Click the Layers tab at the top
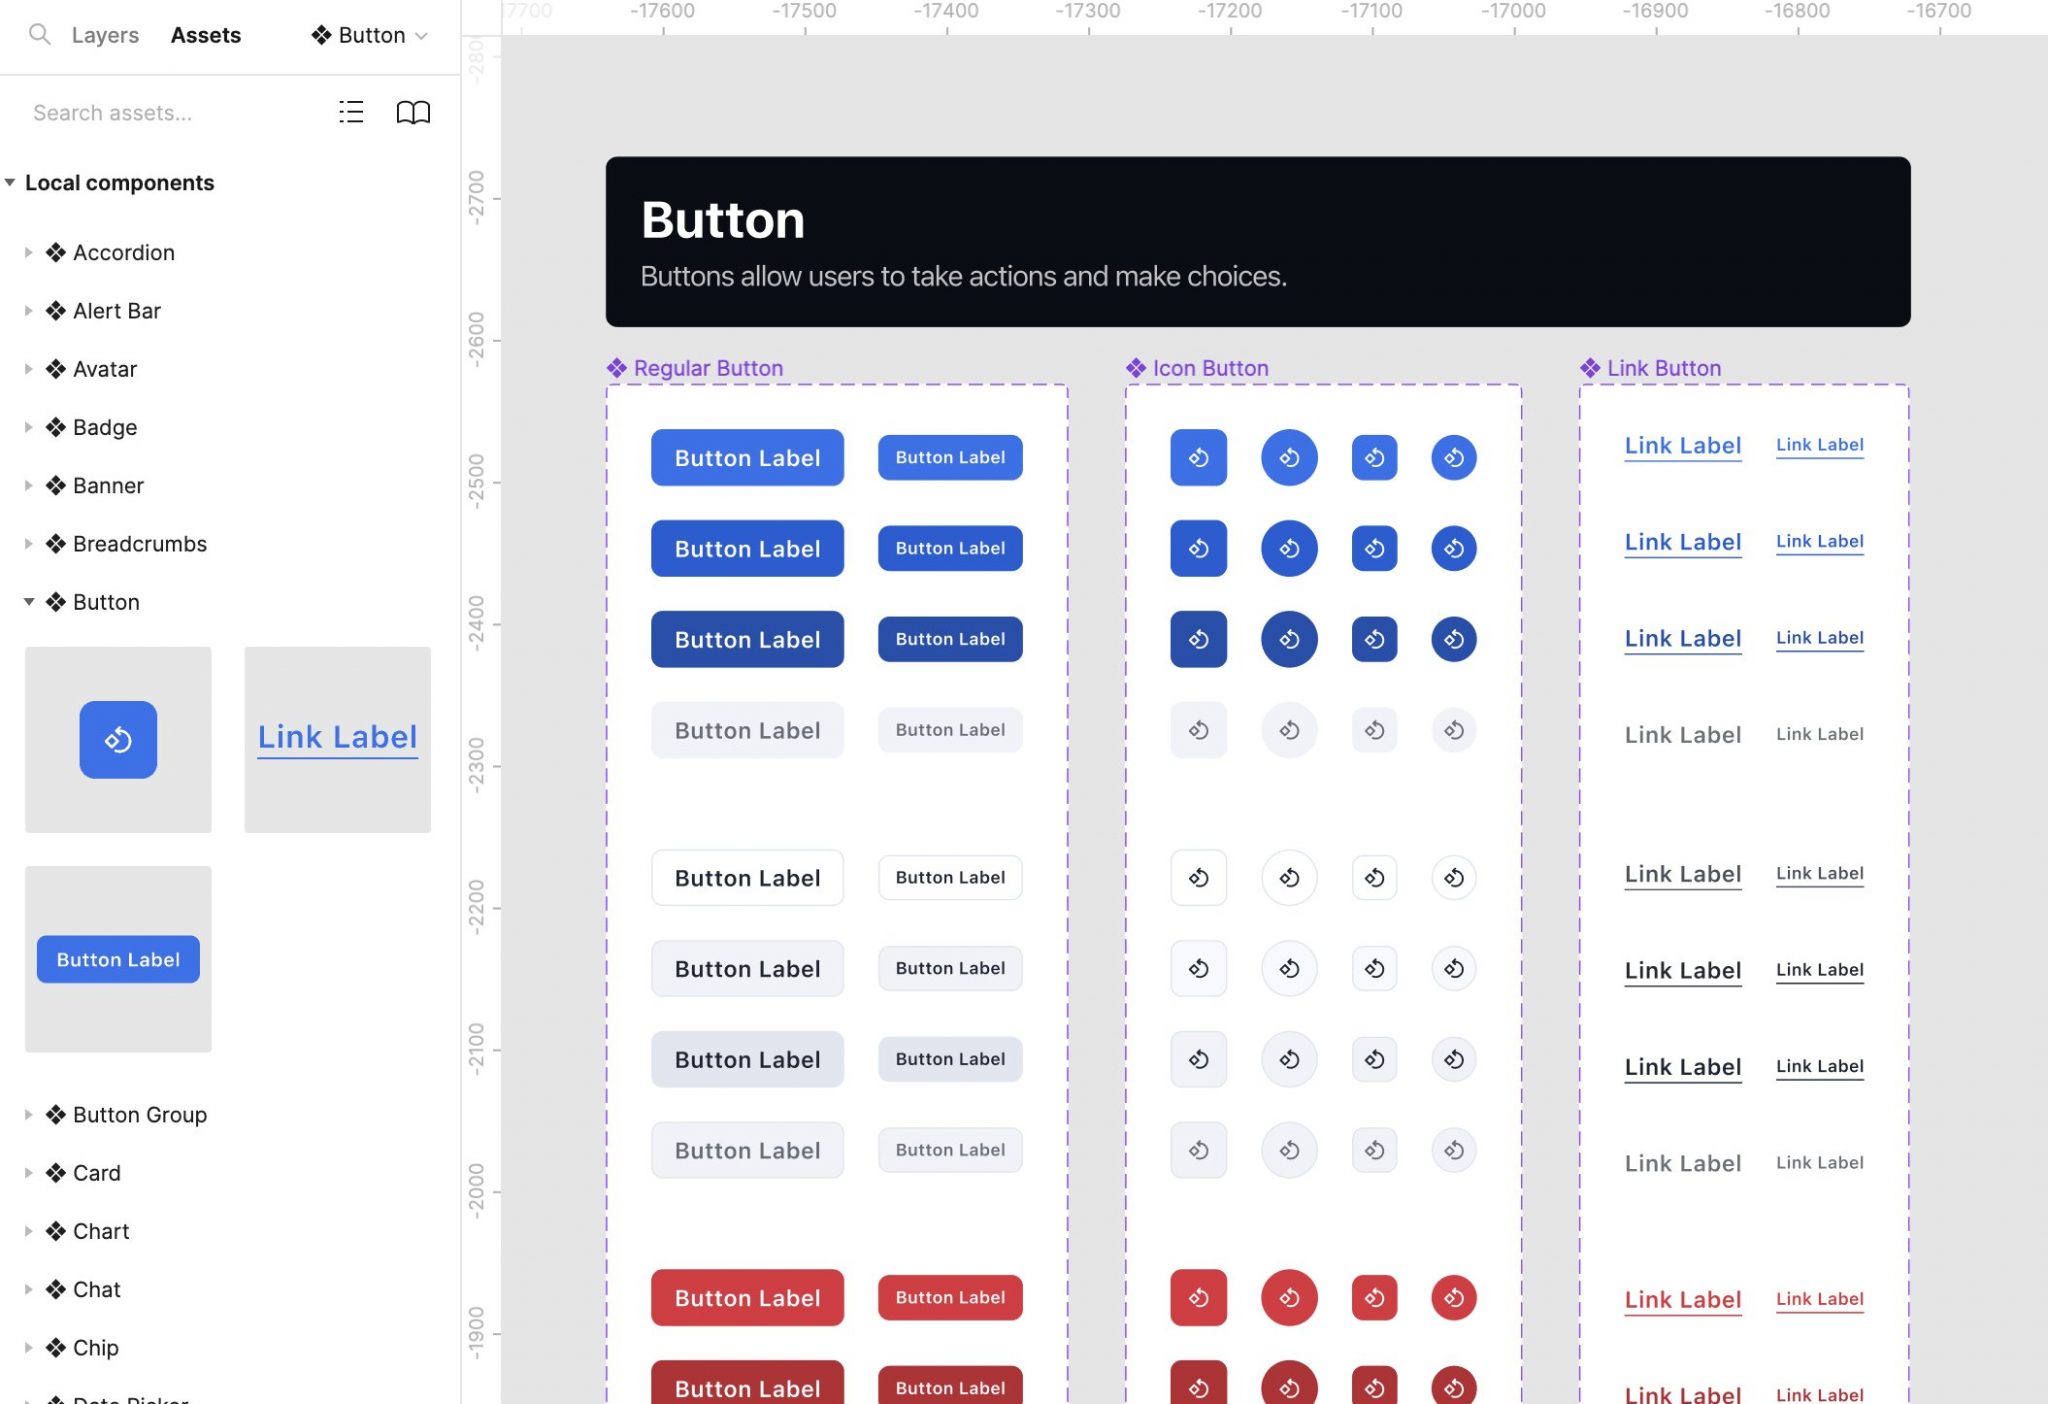The height and width of the screenshot is (1404, 2048). (x=104, y=34)
